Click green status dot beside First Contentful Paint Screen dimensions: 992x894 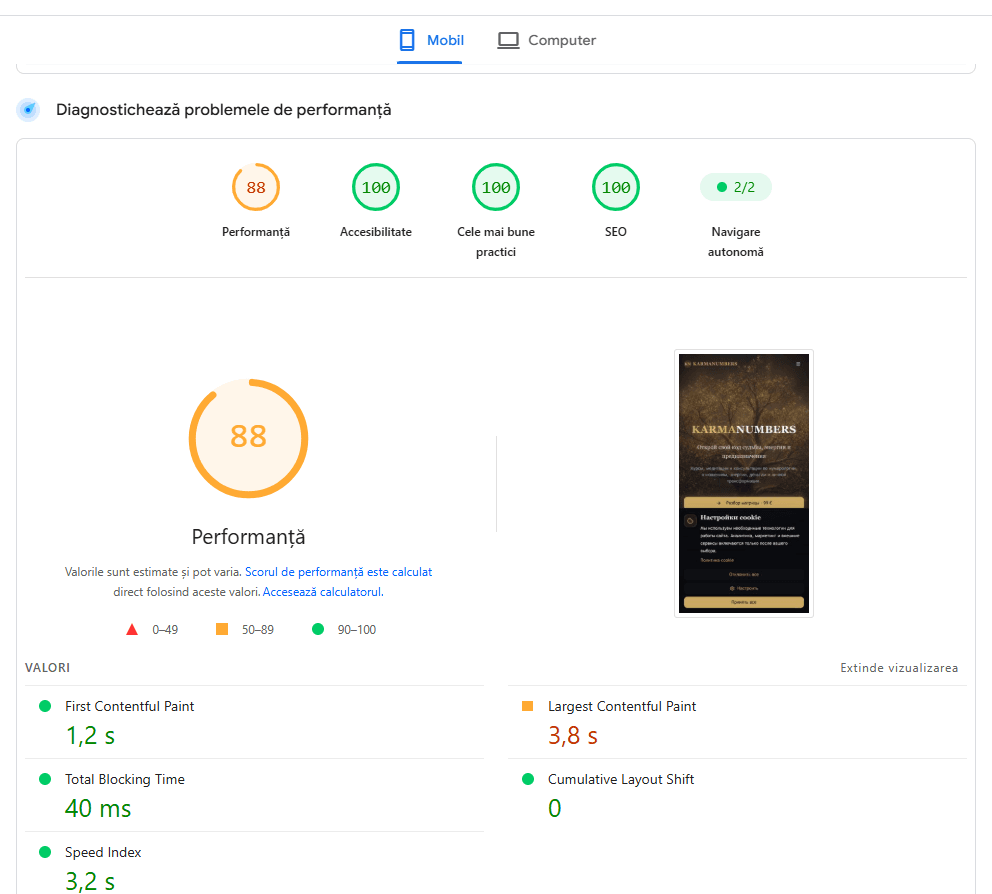click(x=45, y=706)
